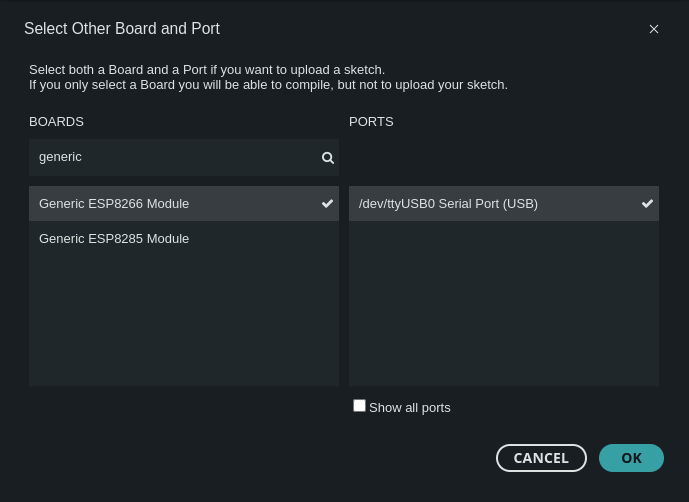The height and width of the screenshot is (502, 689).
Task: Click the PORTS column heading
Action: pos(371,122)
